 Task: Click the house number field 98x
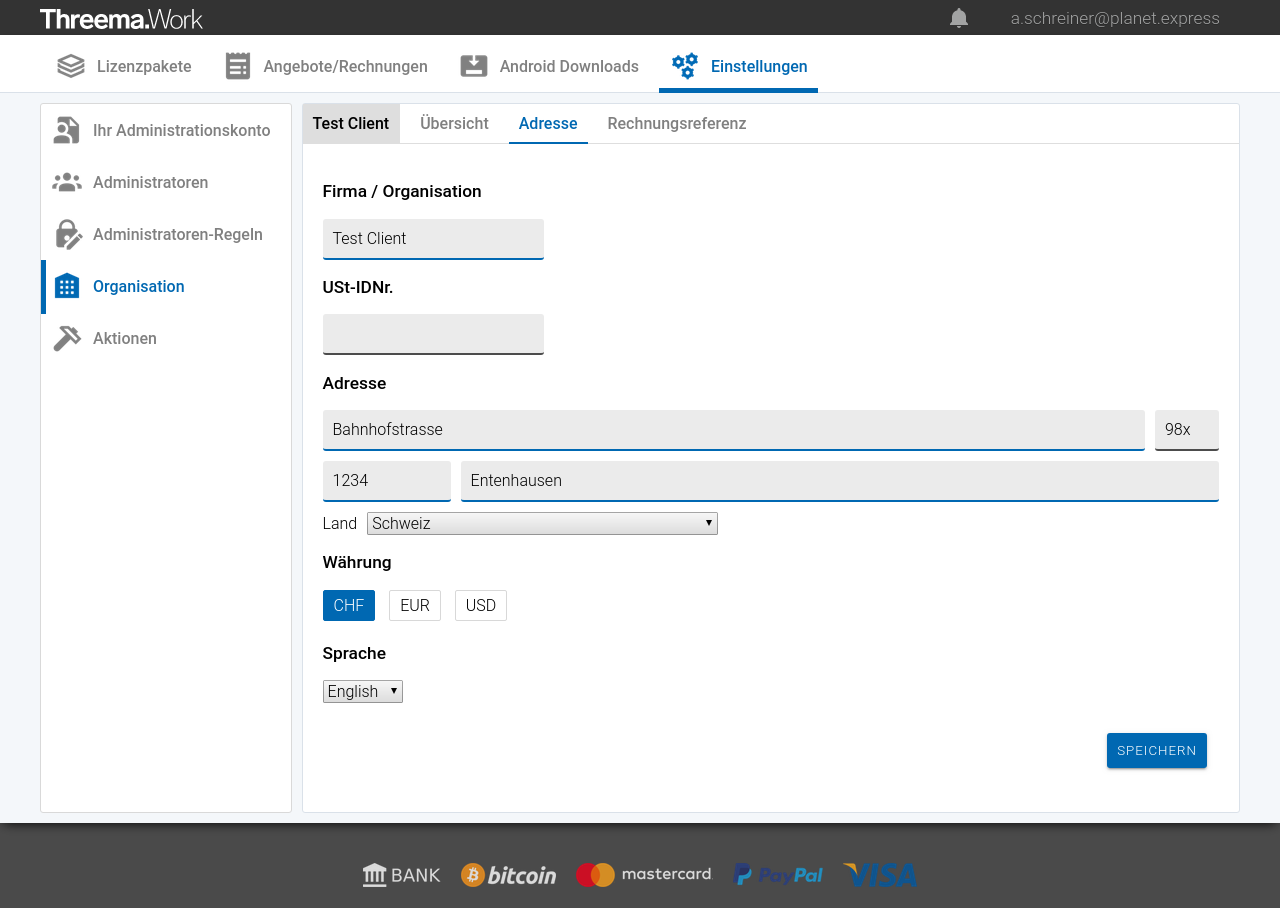[x=1187, y=430]
